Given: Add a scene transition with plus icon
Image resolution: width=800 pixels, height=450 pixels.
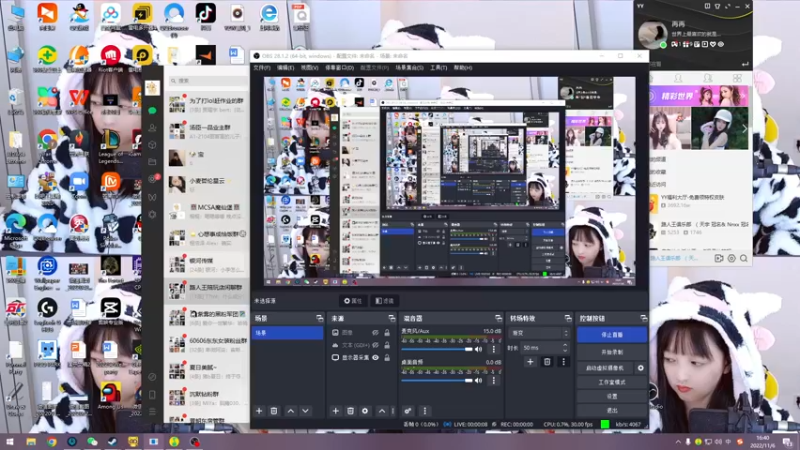Looking at the screenshot, I should [x=530, y=362].
